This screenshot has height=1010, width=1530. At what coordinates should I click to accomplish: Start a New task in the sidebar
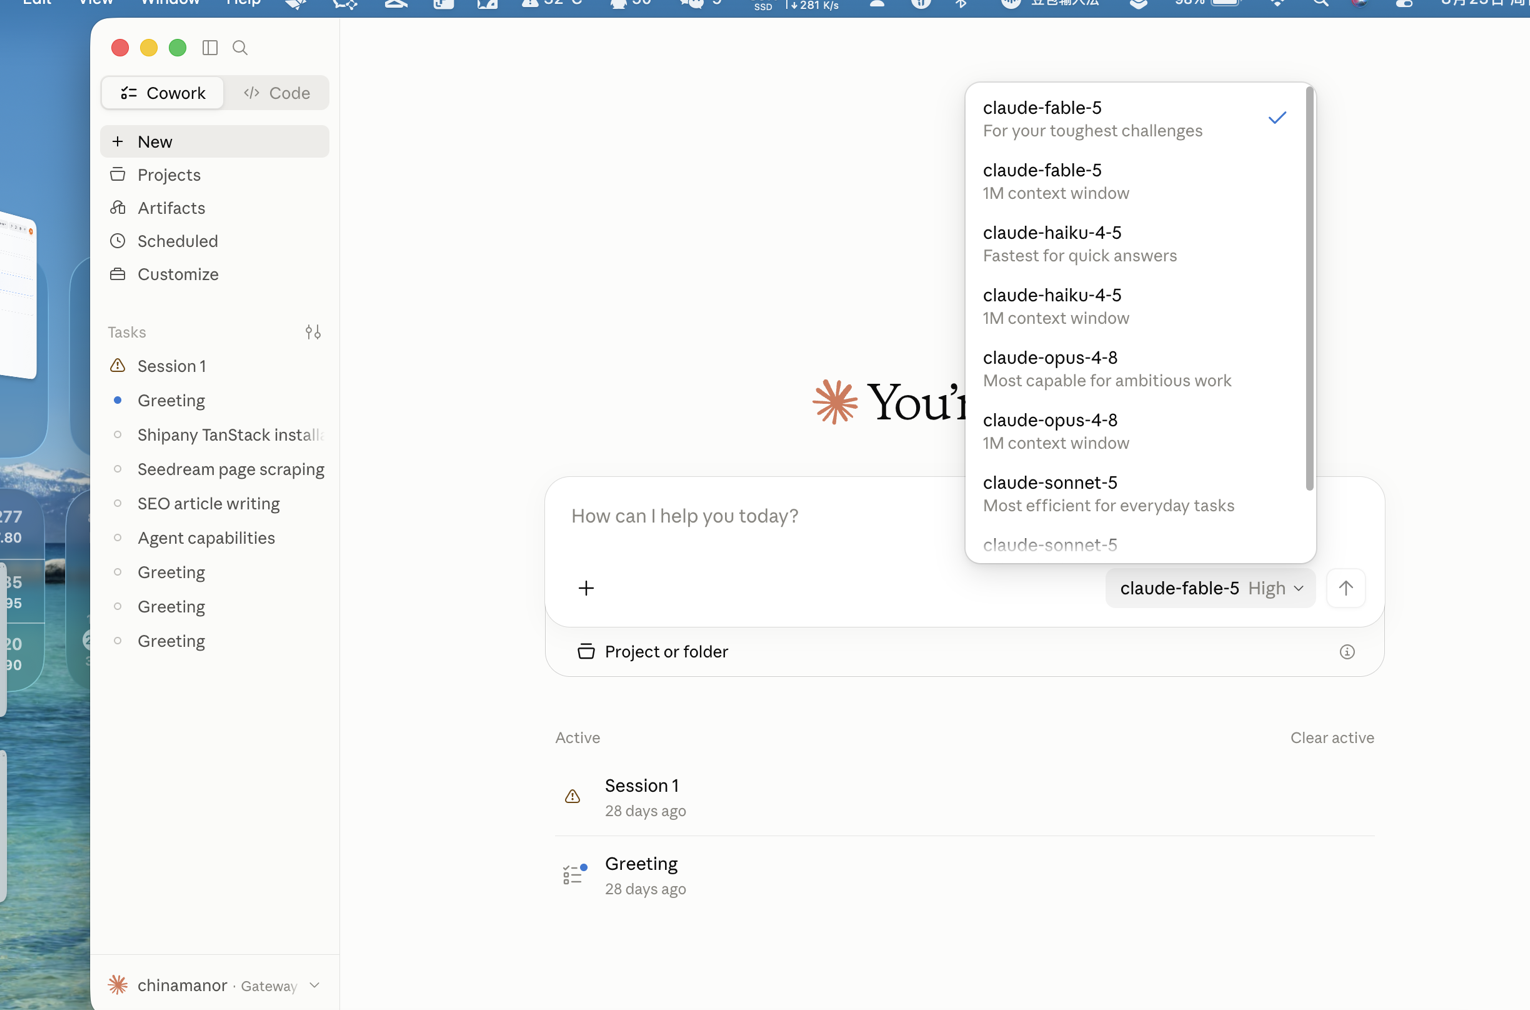[214, 142]
